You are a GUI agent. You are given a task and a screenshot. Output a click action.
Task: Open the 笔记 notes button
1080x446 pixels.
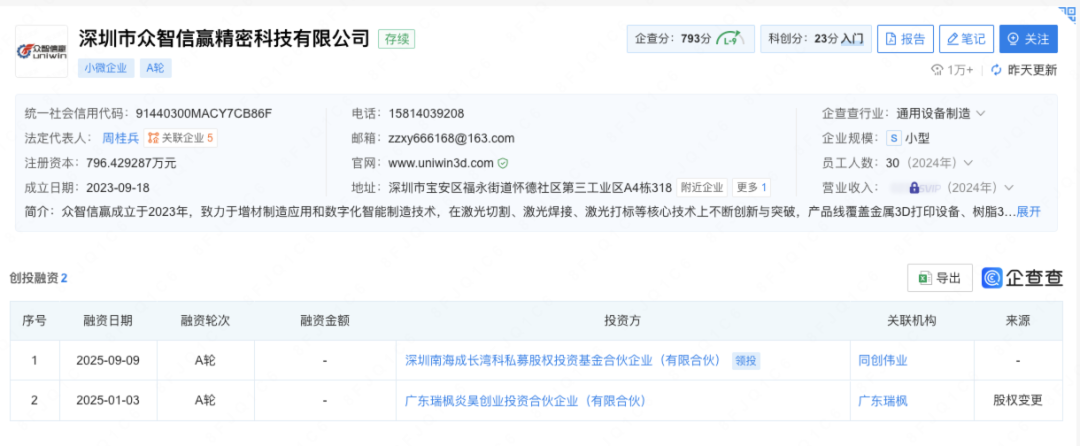coord(966,39)
